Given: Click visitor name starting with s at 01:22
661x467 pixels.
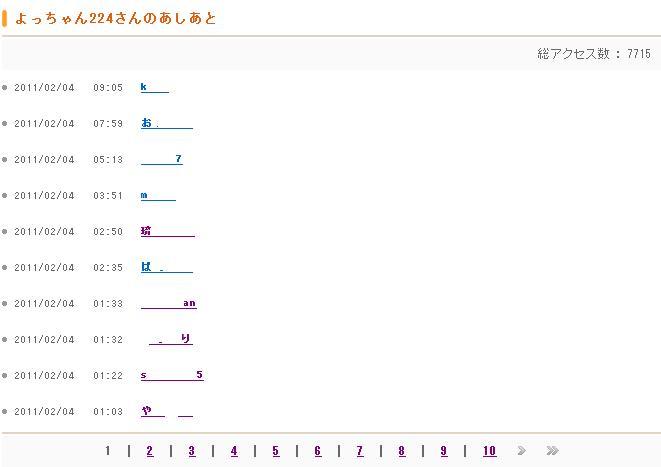Looking at the screenshot, I should (172, 376).
